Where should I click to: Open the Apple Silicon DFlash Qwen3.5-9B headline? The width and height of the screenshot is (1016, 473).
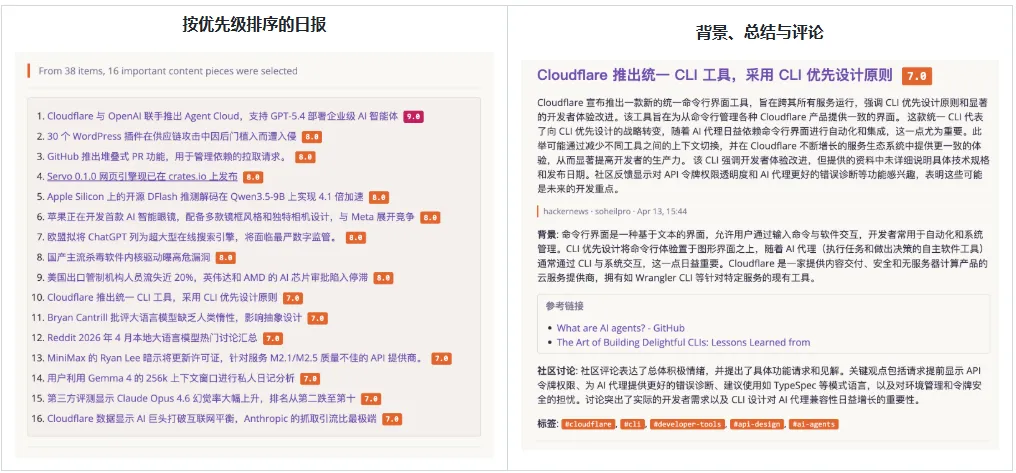point(205,197)
